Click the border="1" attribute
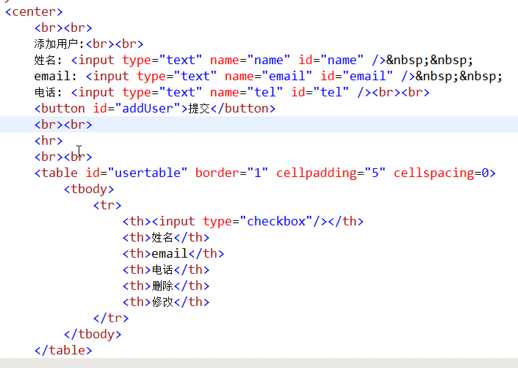Screen dimensions: 518x368 pyautogui.click(x=232, y=173)
